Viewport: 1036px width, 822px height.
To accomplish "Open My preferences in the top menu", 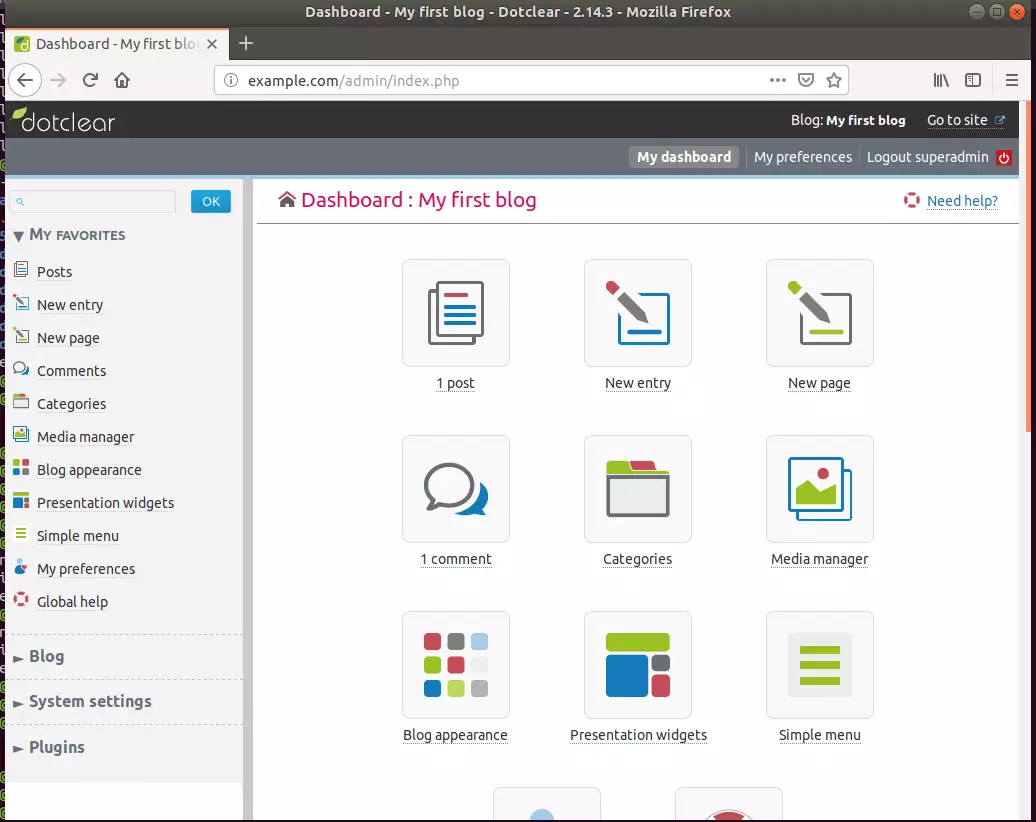I will pos(803,157).
